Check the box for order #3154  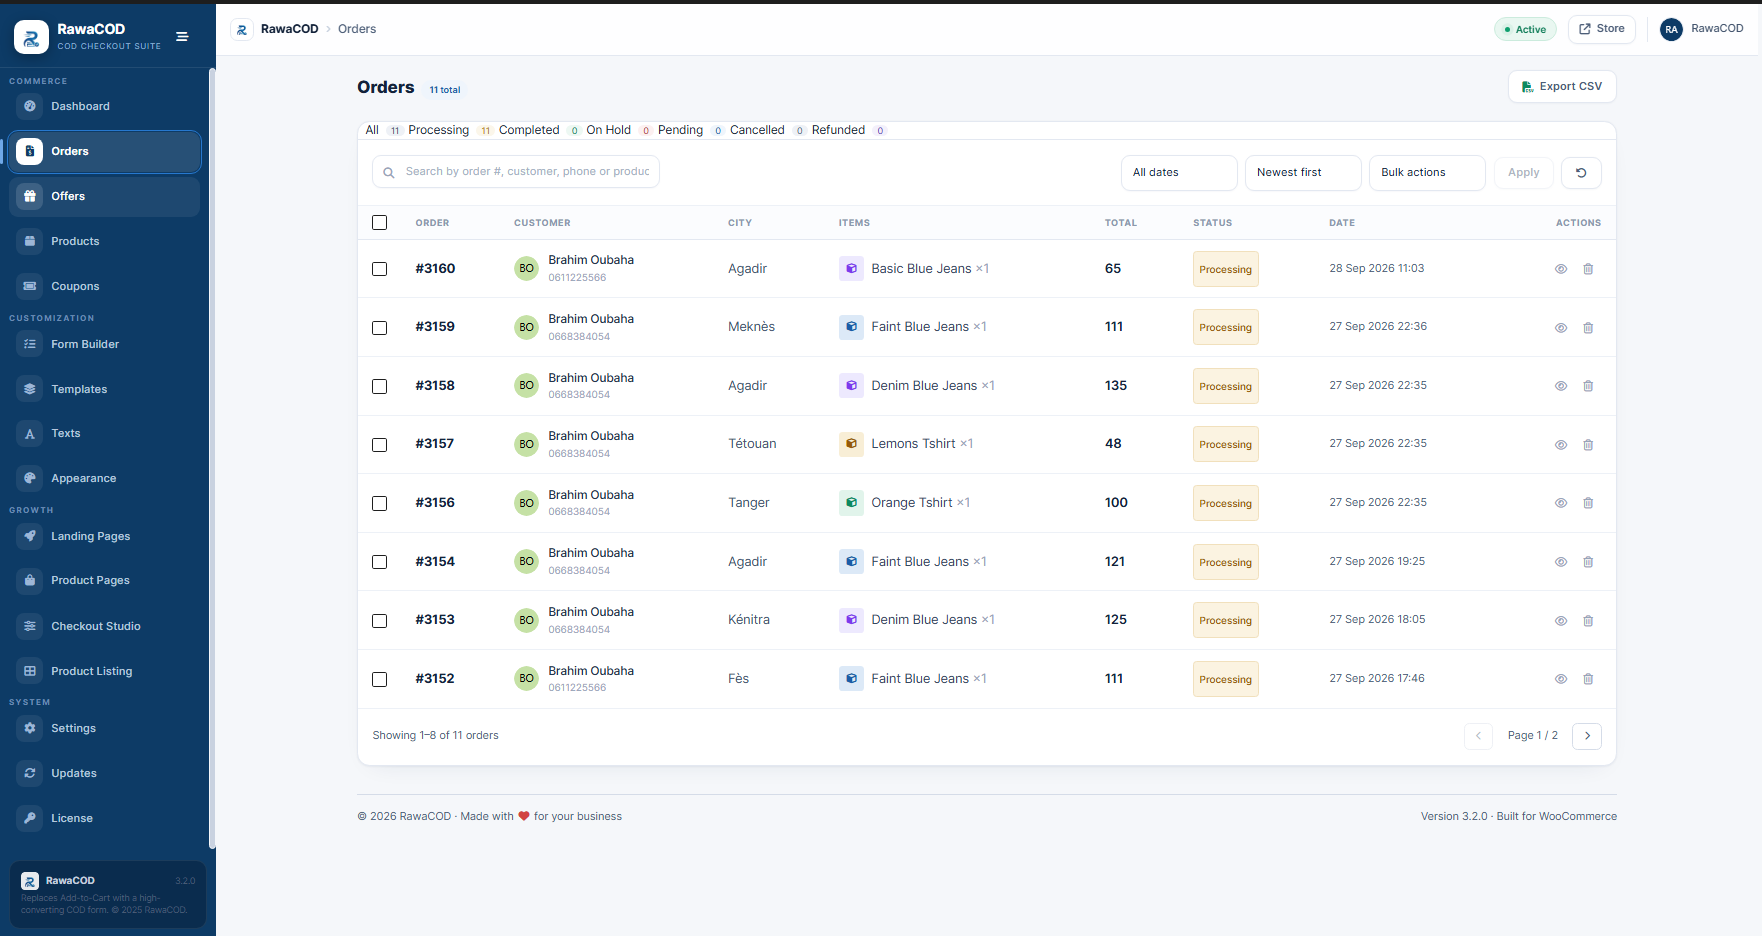tap(379, 562)
